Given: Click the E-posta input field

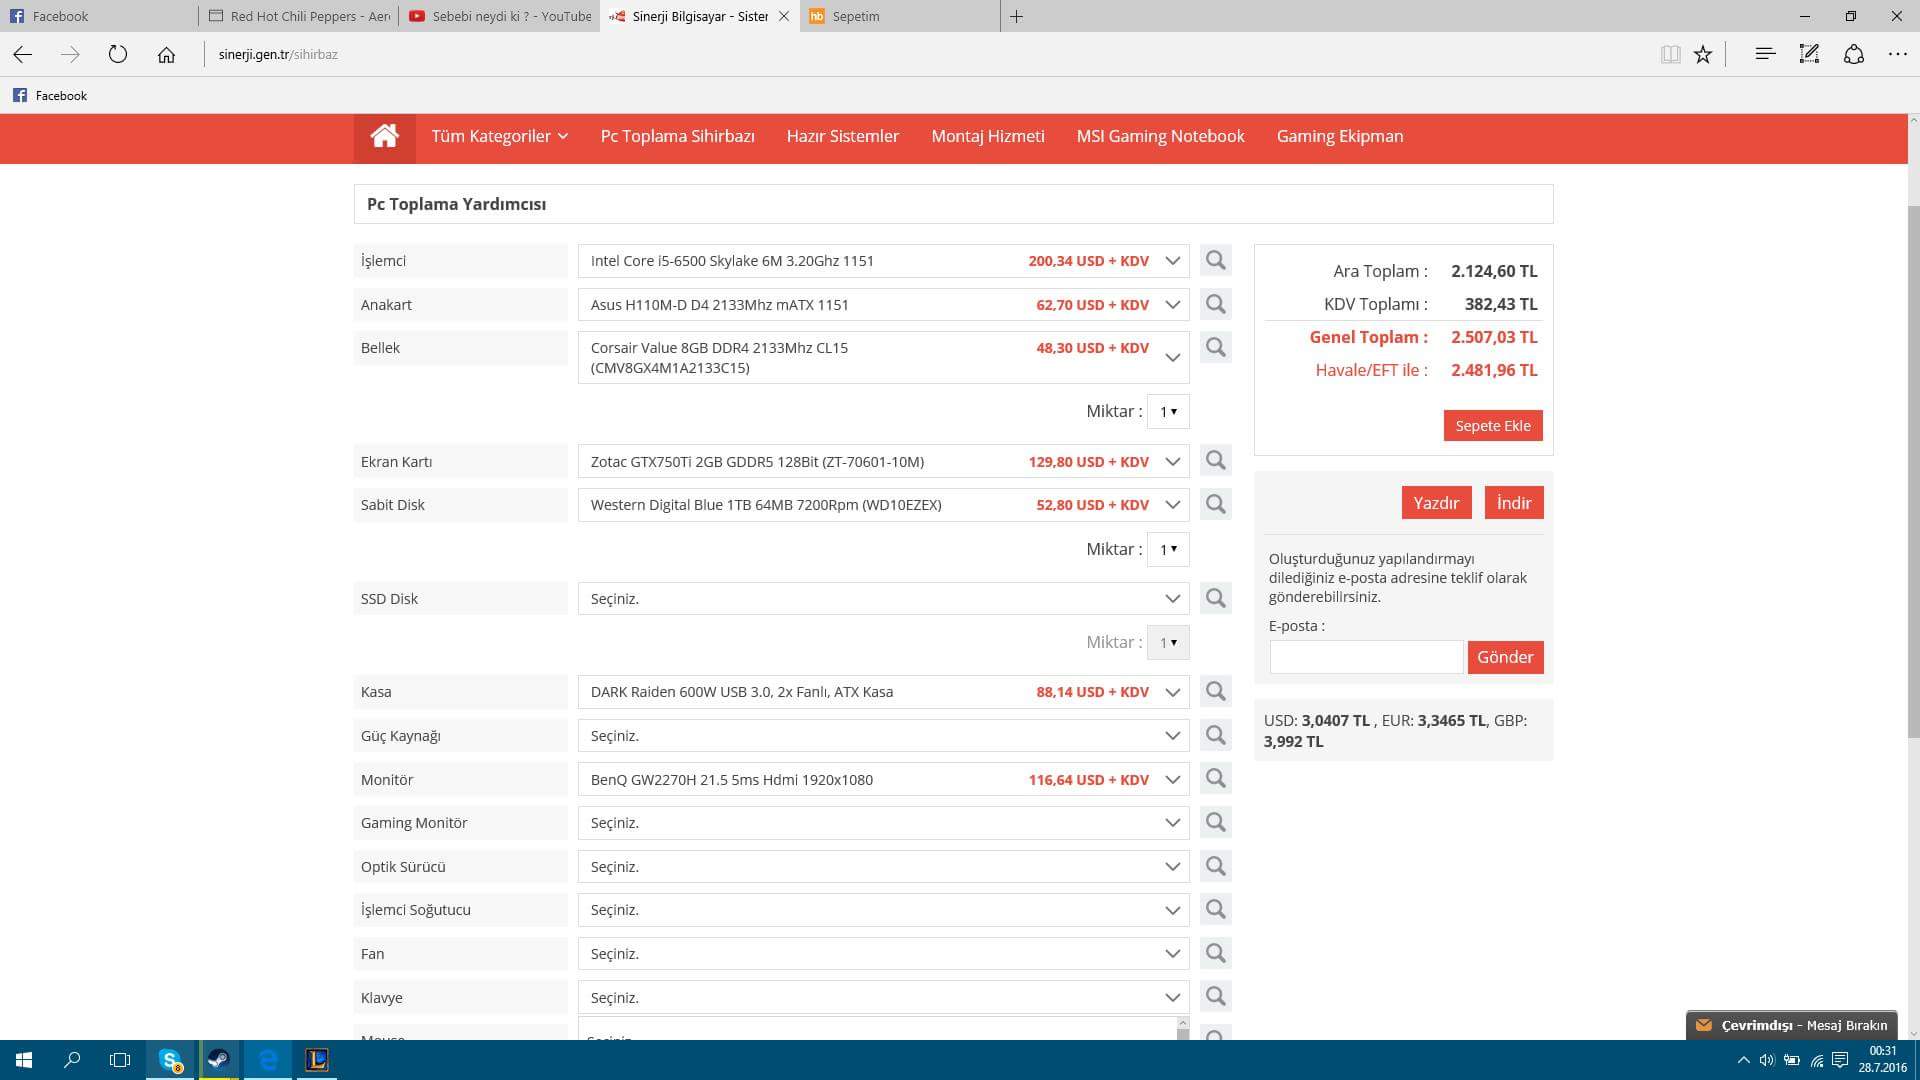Looking at the screenshot, I should click(1365, 657).
